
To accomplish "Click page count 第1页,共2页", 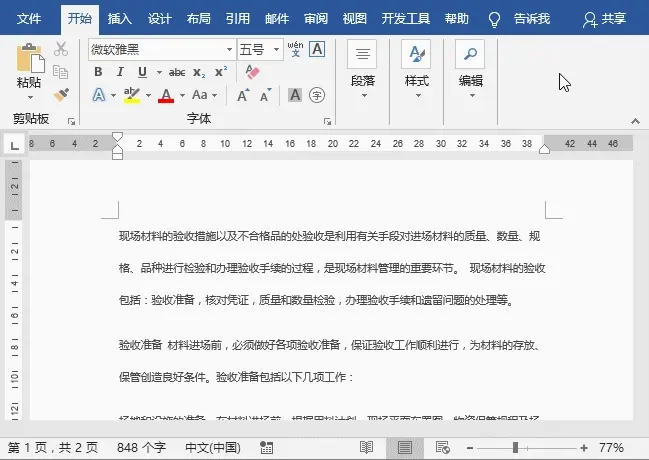I will click(53, 448).
